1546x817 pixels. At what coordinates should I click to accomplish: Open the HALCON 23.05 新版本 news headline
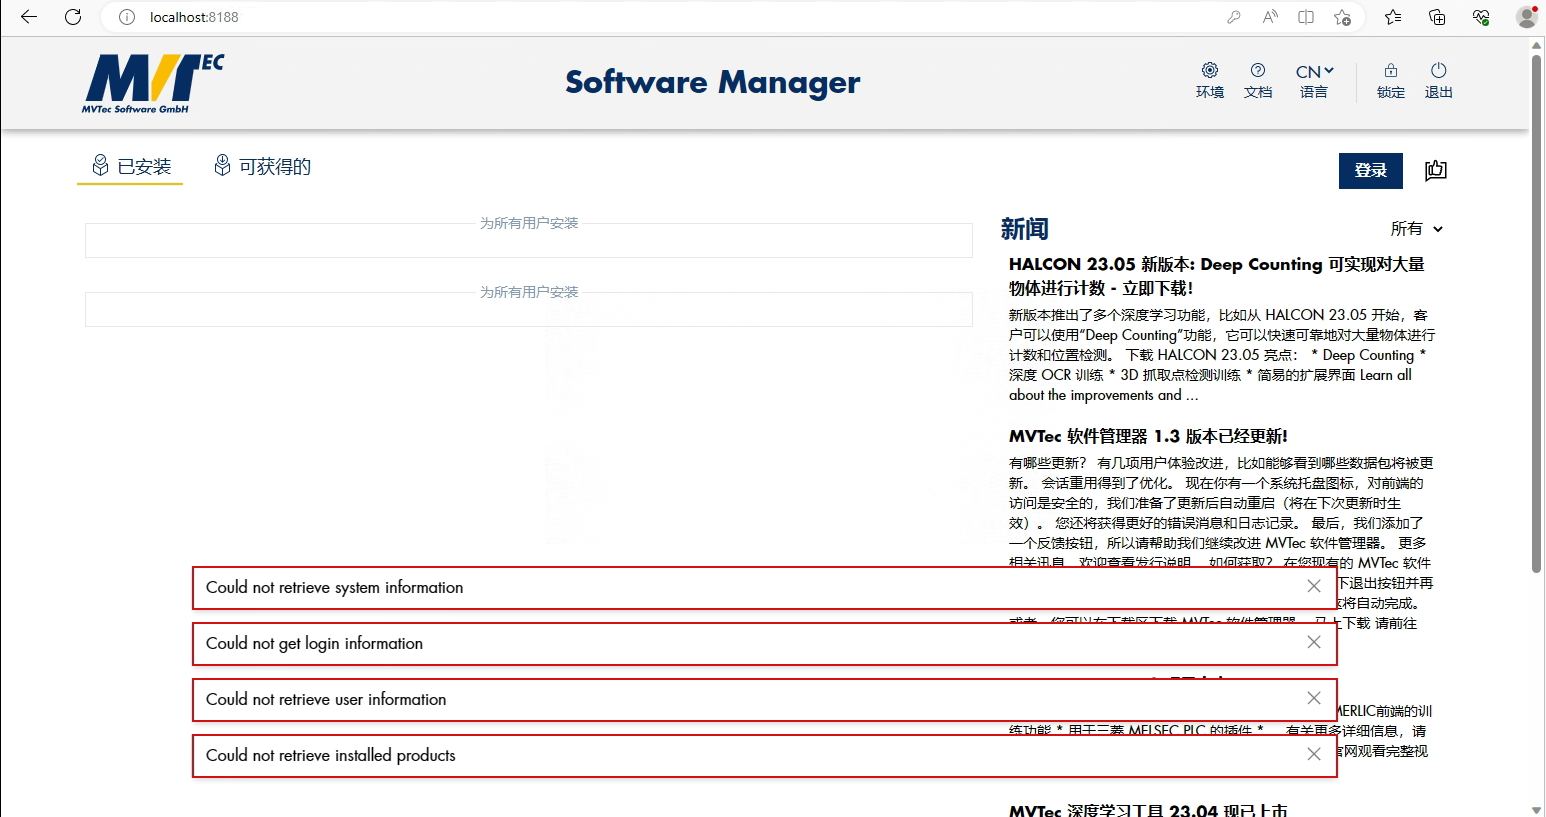[1217, 276]
